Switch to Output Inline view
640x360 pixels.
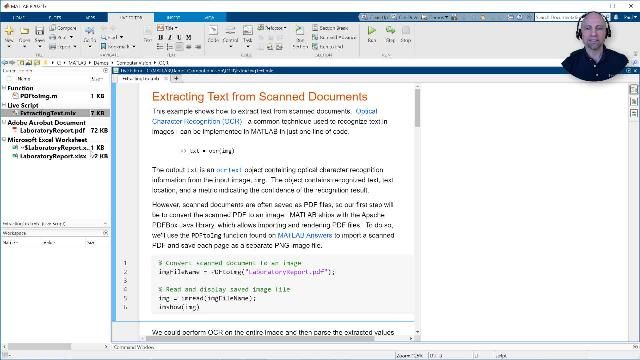[633, 101]
